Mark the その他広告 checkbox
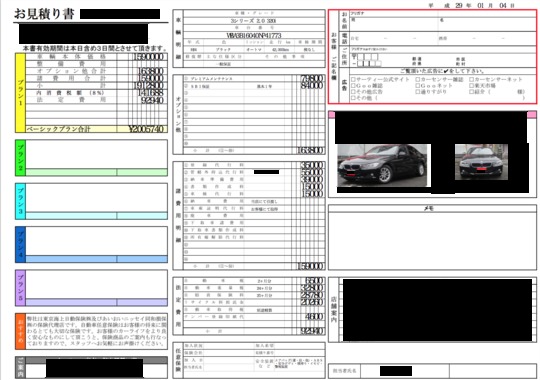540x380 pixels. tap(353, 92)
